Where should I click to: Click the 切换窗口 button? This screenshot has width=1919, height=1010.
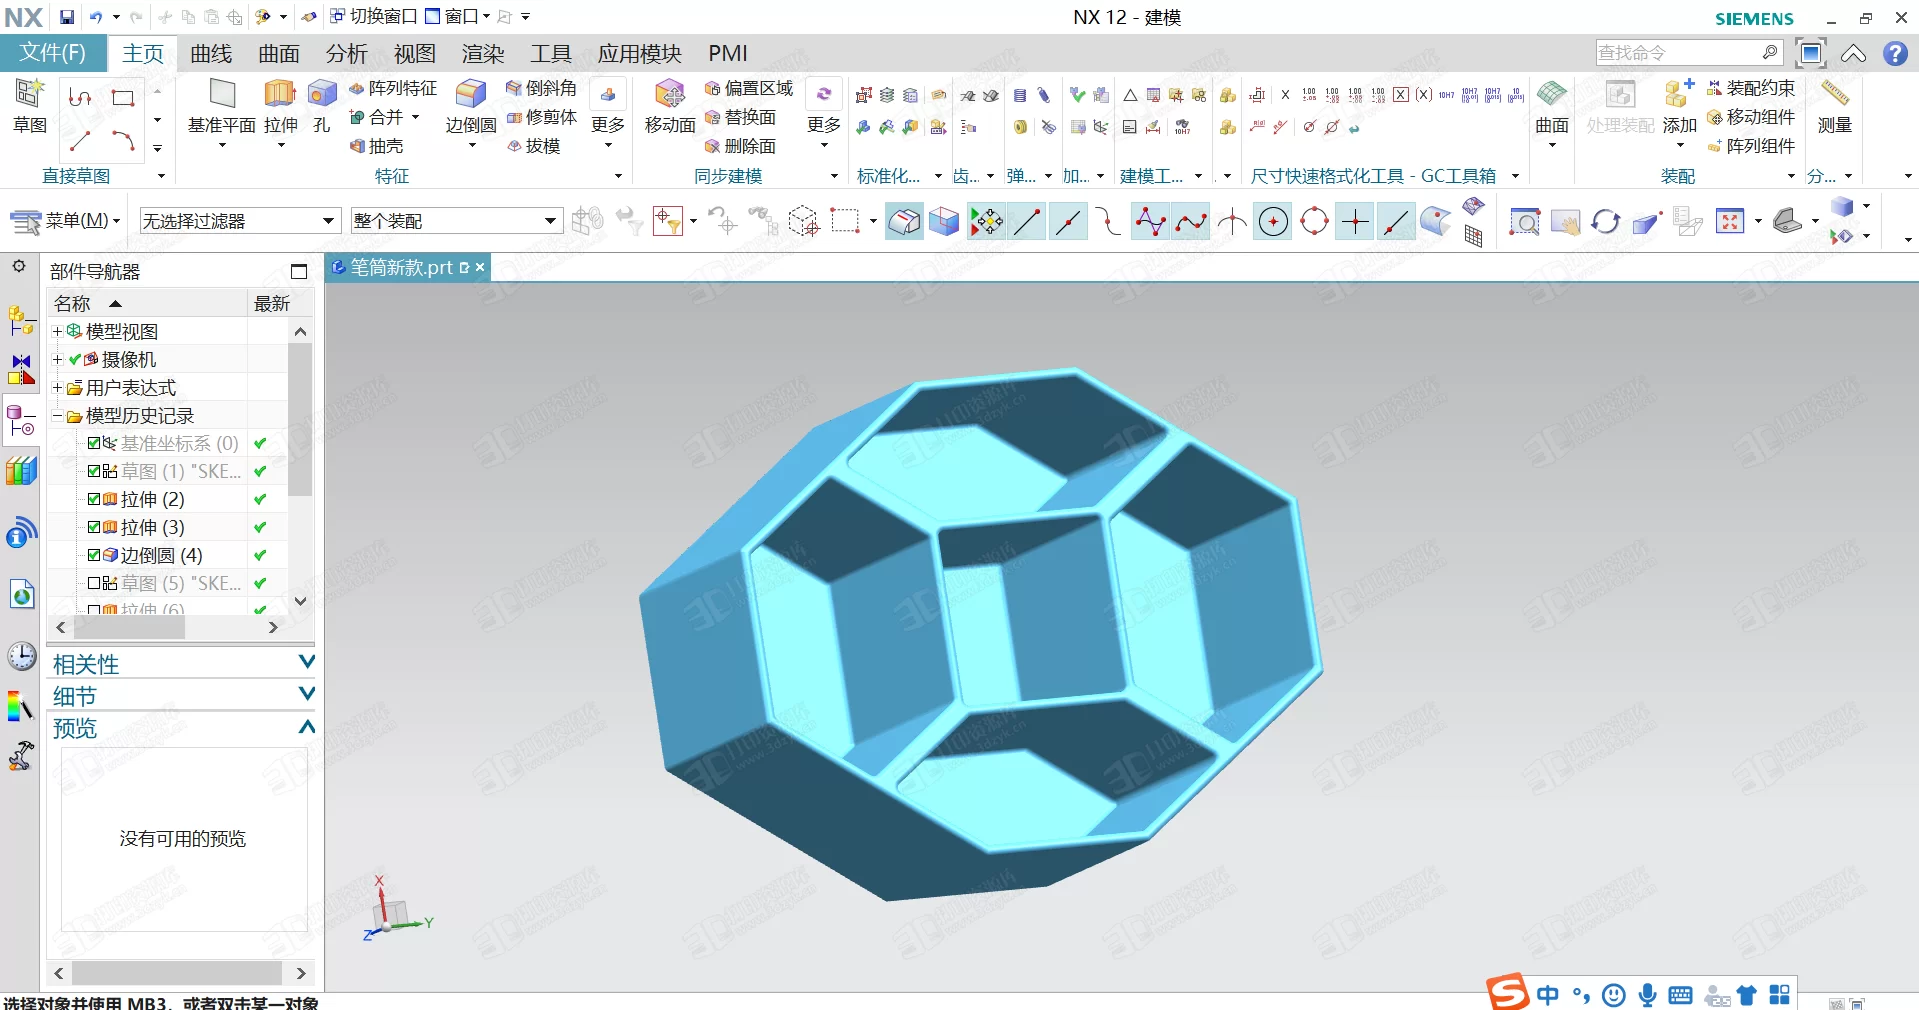click(x=374, y=17)
